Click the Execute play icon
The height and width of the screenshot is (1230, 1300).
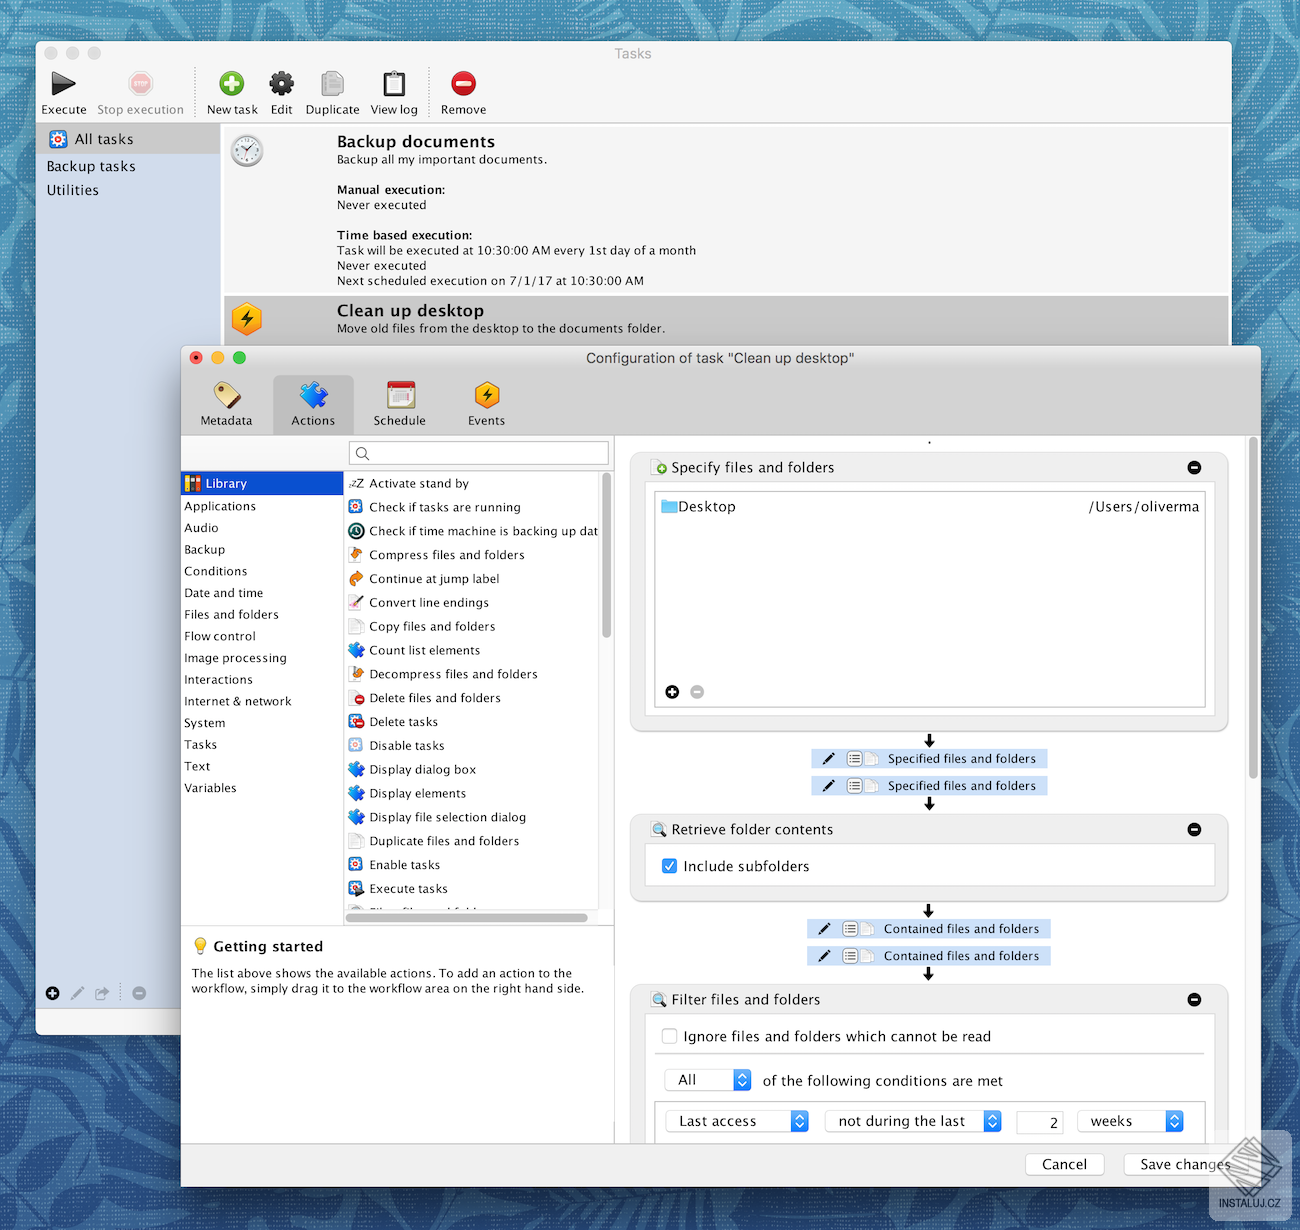63,84
